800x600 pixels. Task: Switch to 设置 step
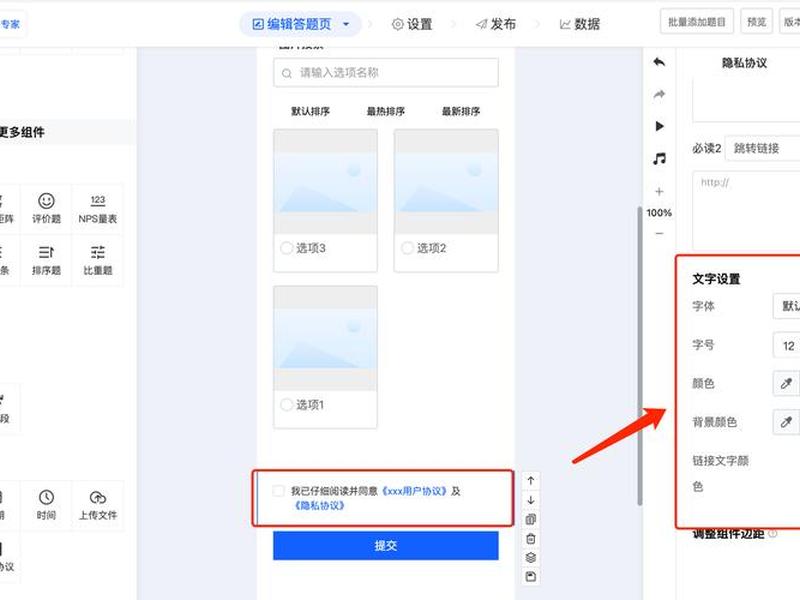point(412,24)
